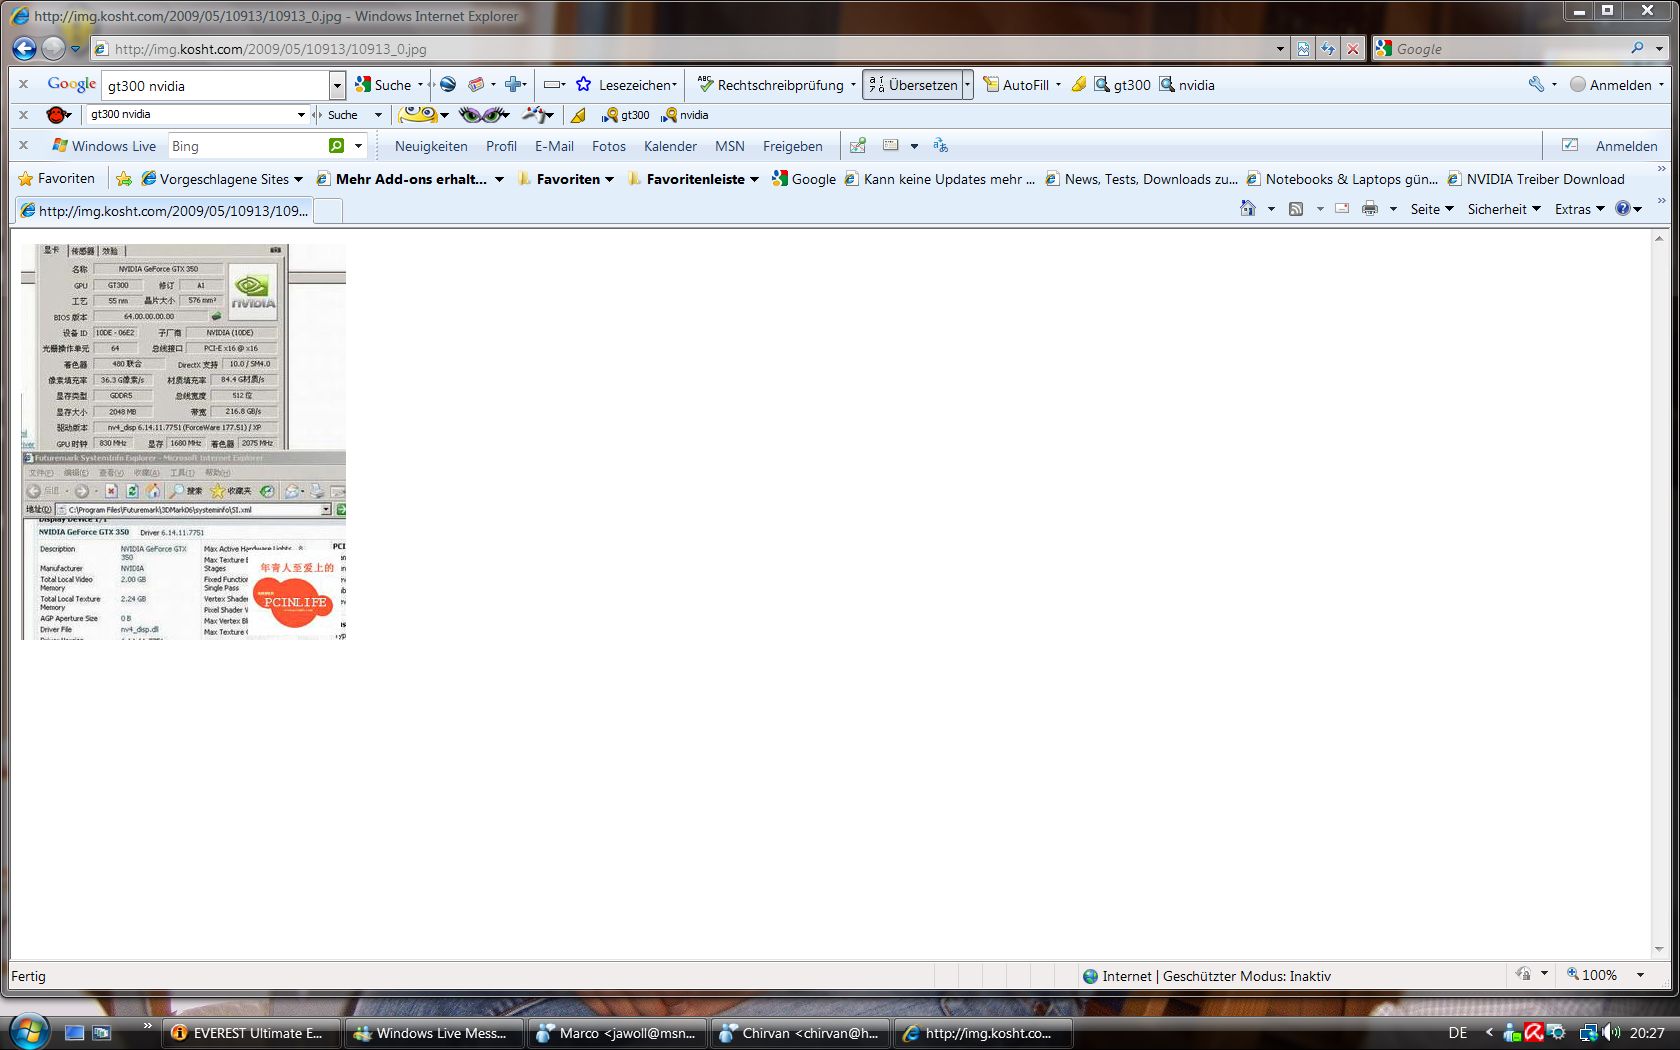This screenshot has width=1680, height=1050.
Task: Open a new blank tab
Action: pyautogui.click(x=328, y=210)
